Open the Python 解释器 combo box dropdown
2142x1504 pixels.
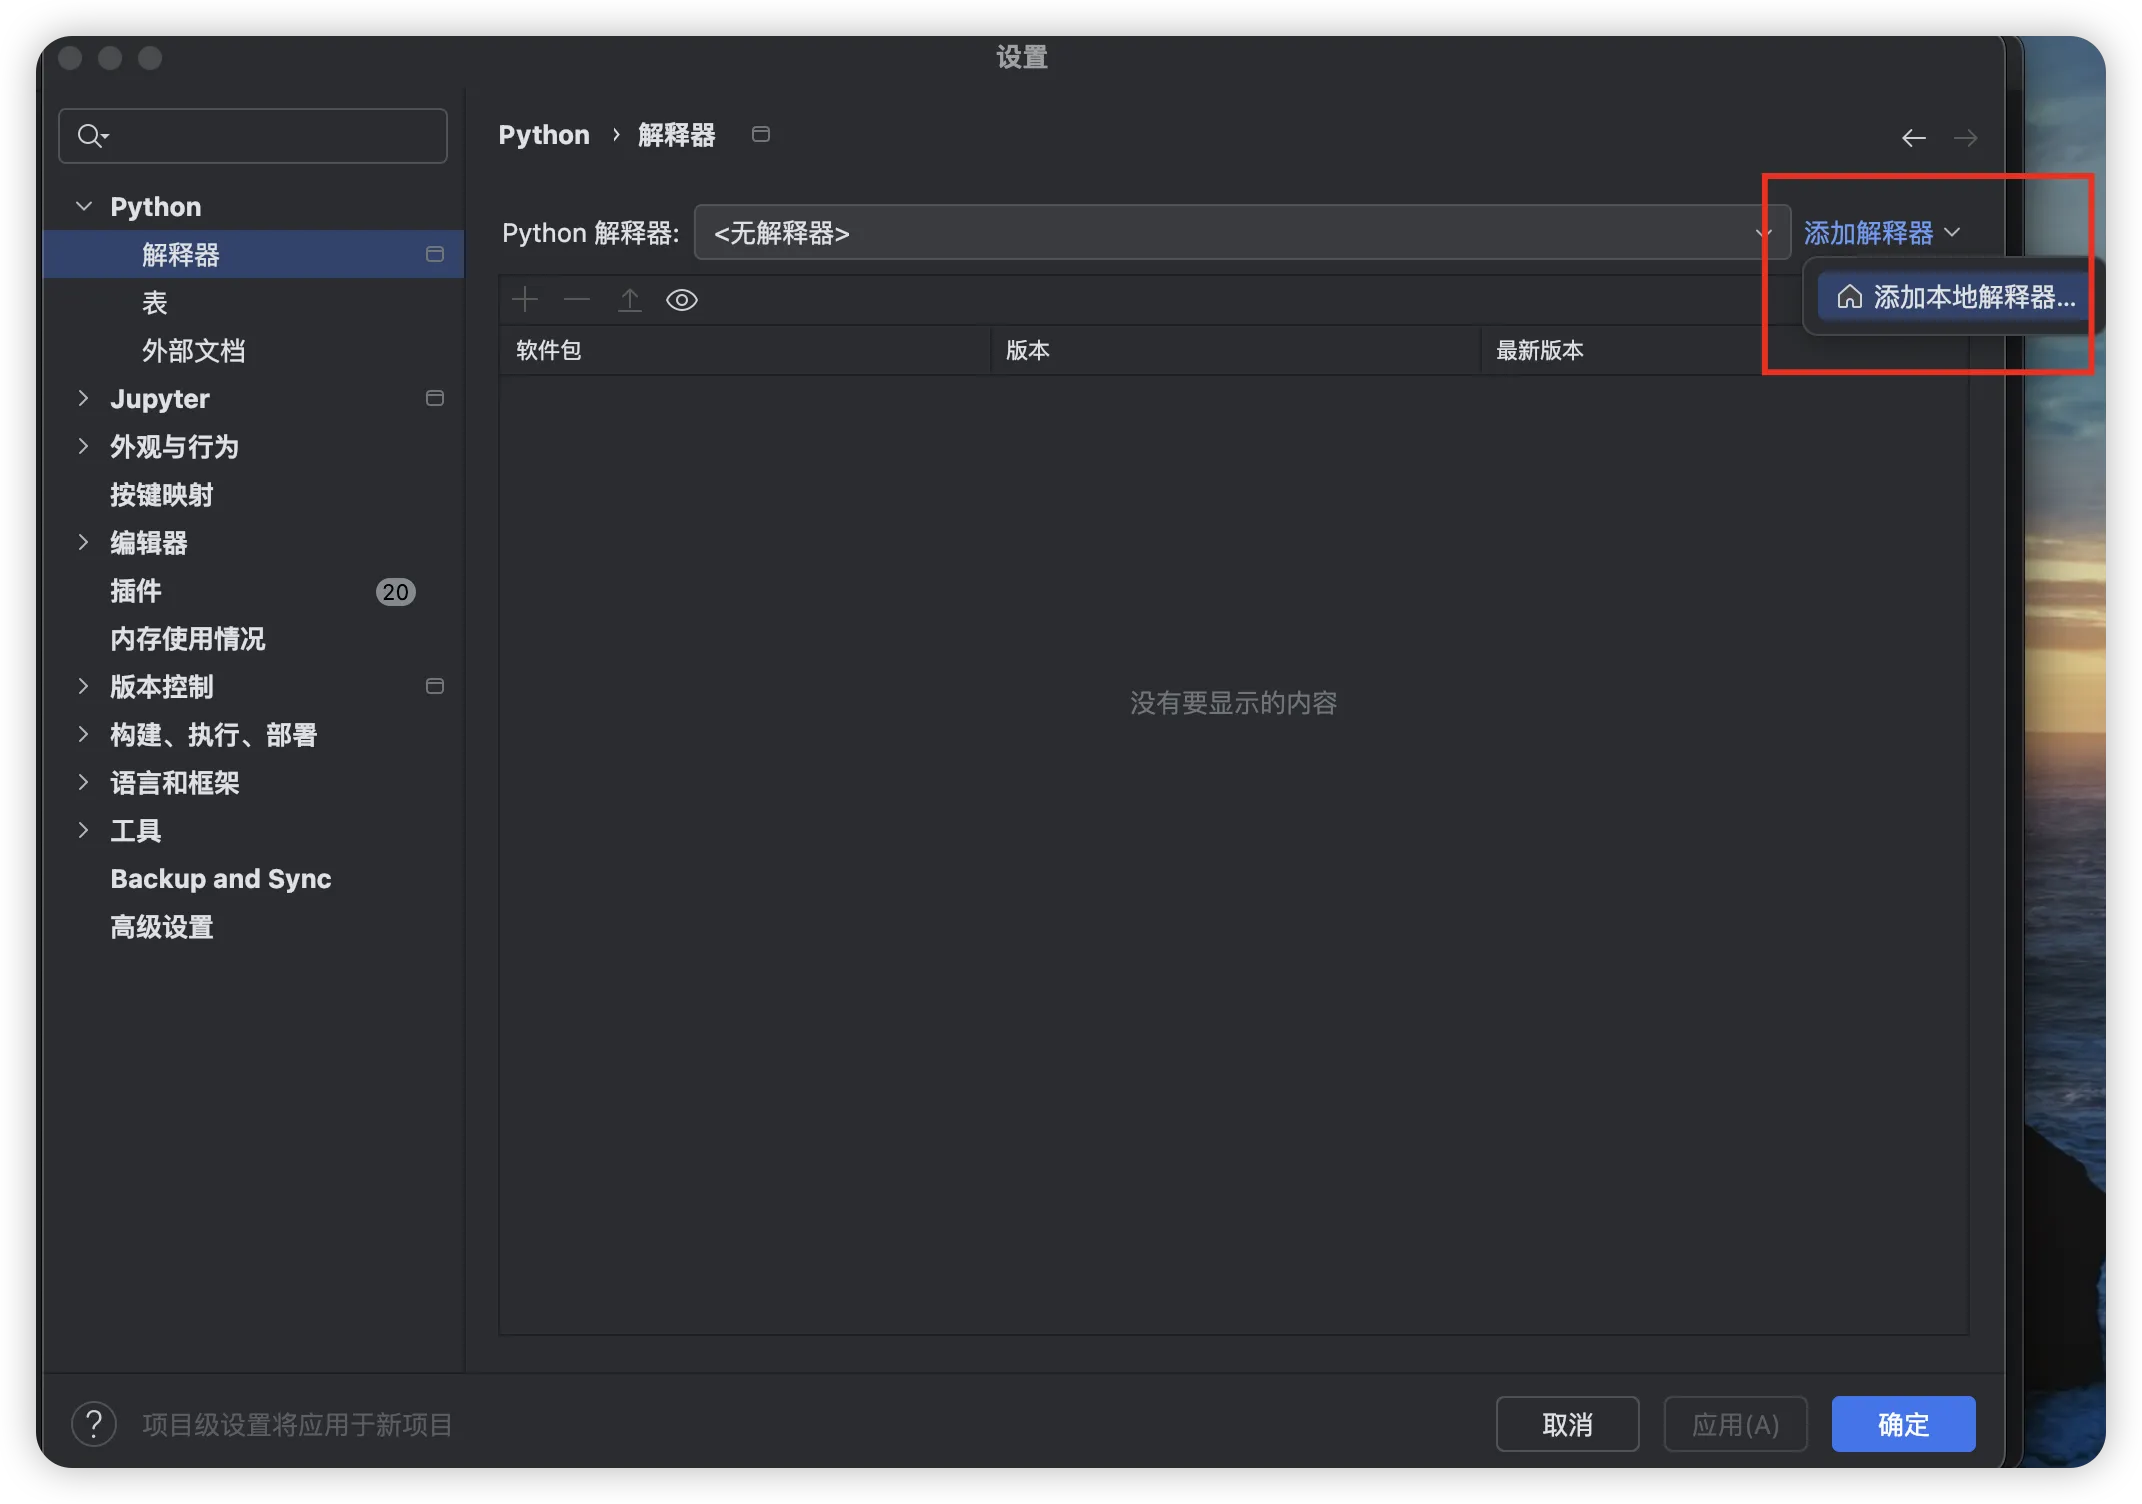1240,233
